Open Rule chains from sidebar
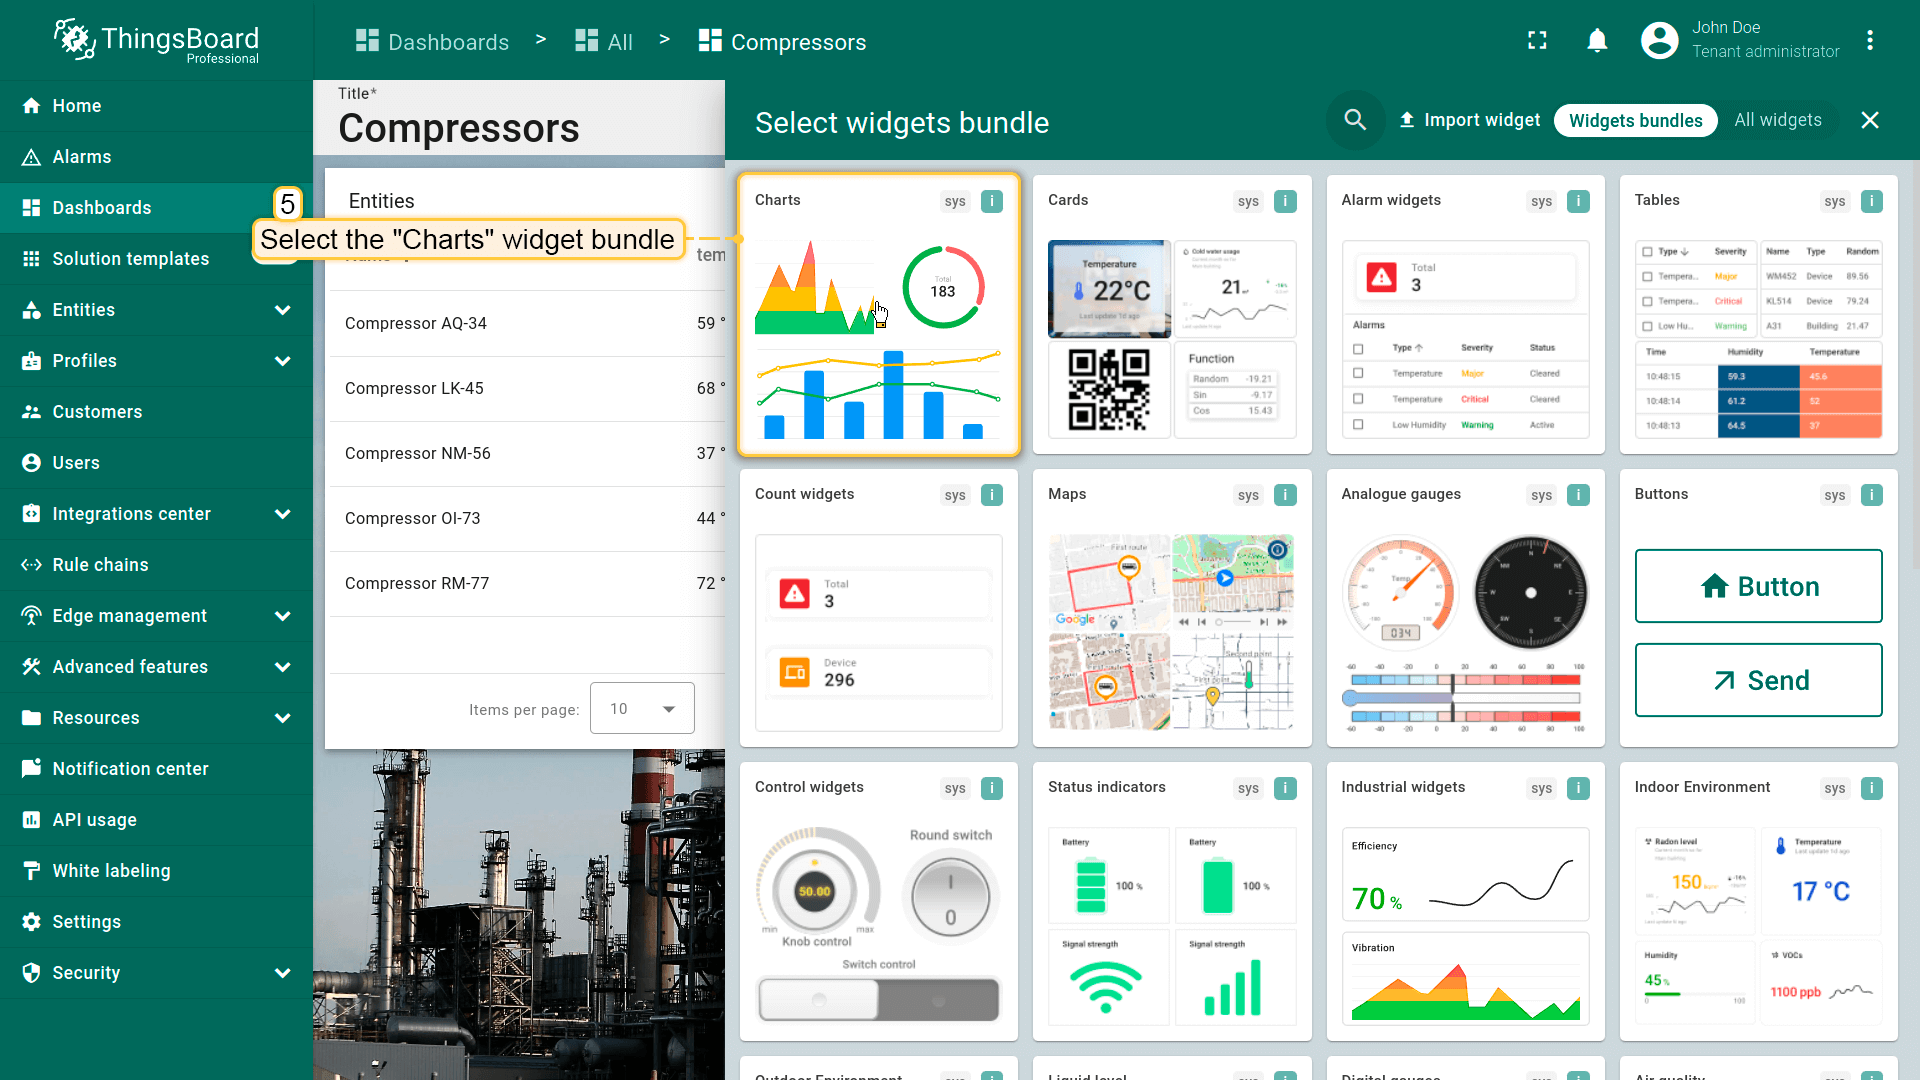 (100, 565)
